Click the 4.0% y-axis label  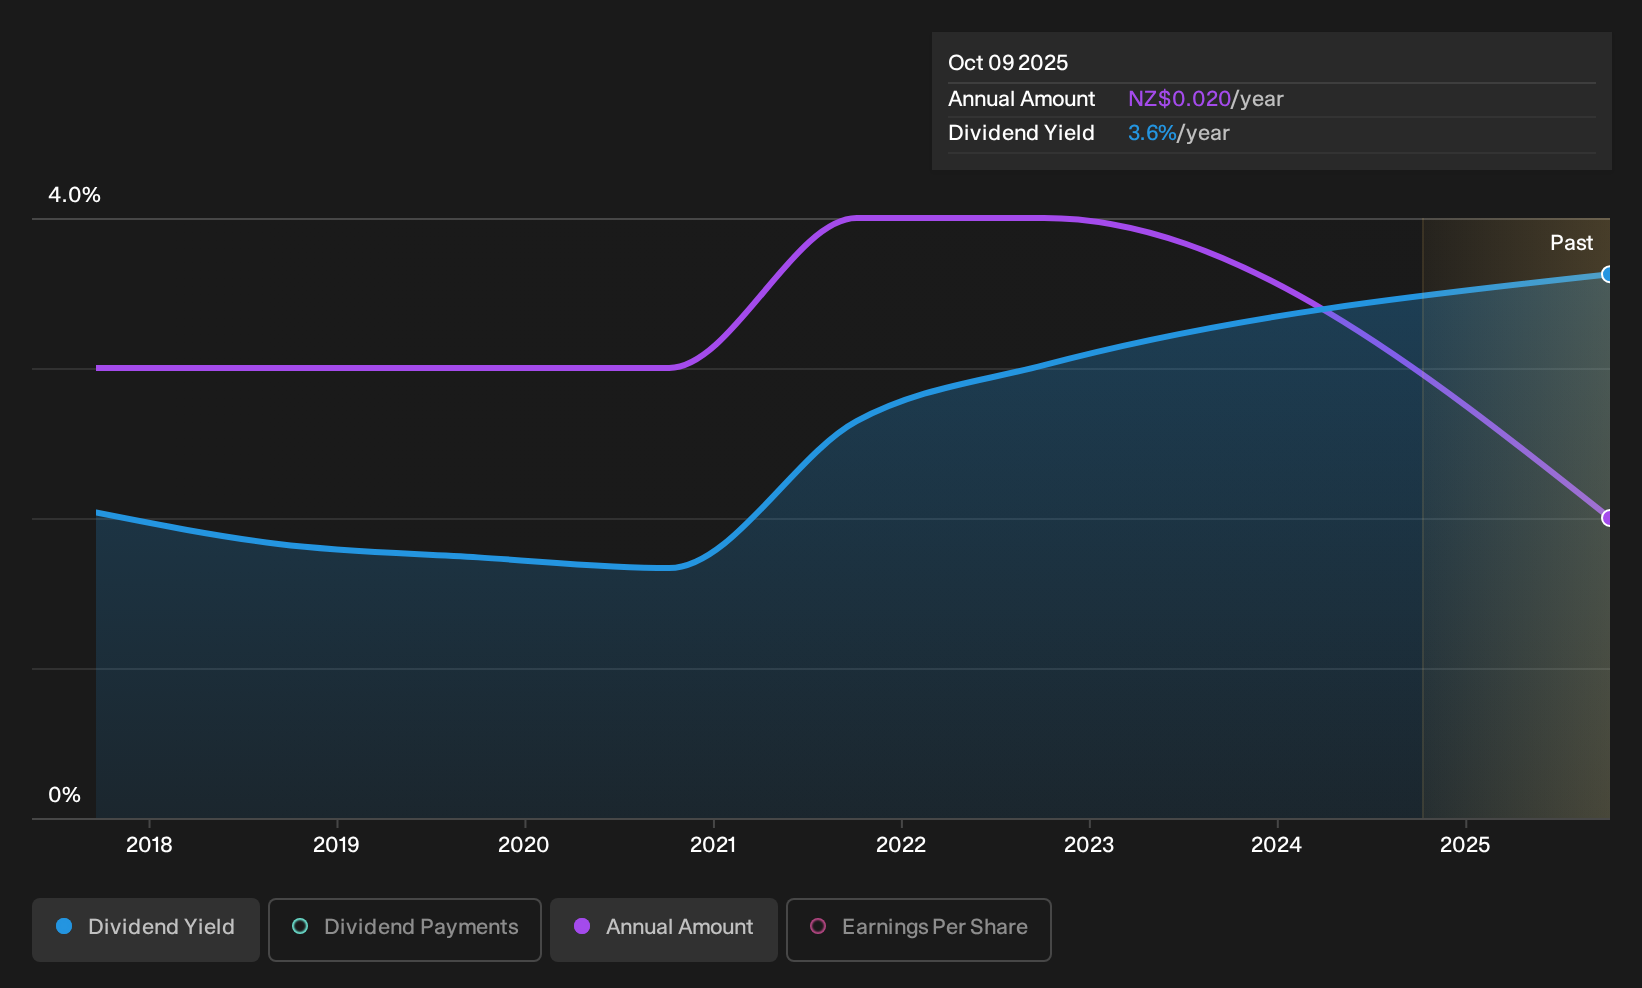pos(74,195)
